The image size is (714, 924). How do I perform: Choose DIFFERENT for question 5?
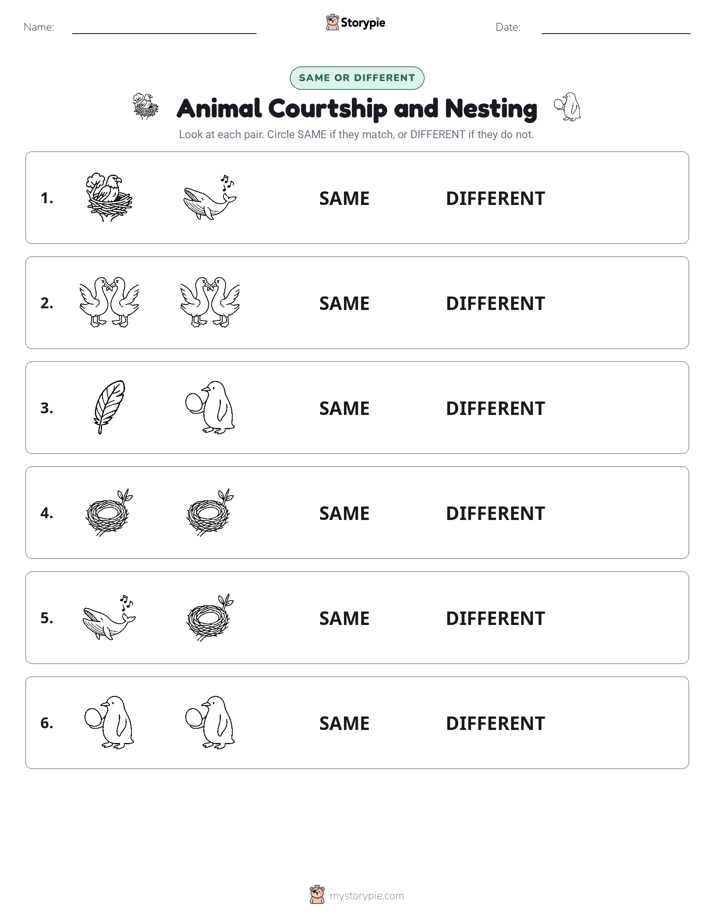click(495, 618)
